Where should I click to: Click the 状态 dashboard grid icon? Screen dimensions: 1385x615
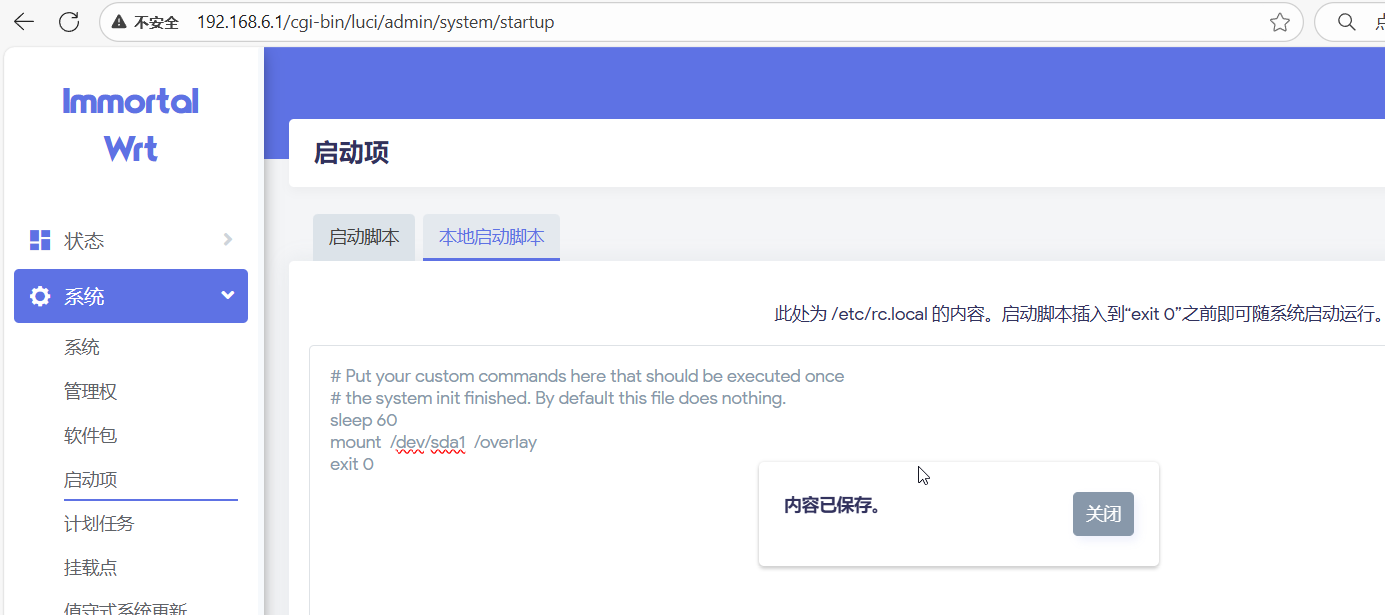coord(40,240)
